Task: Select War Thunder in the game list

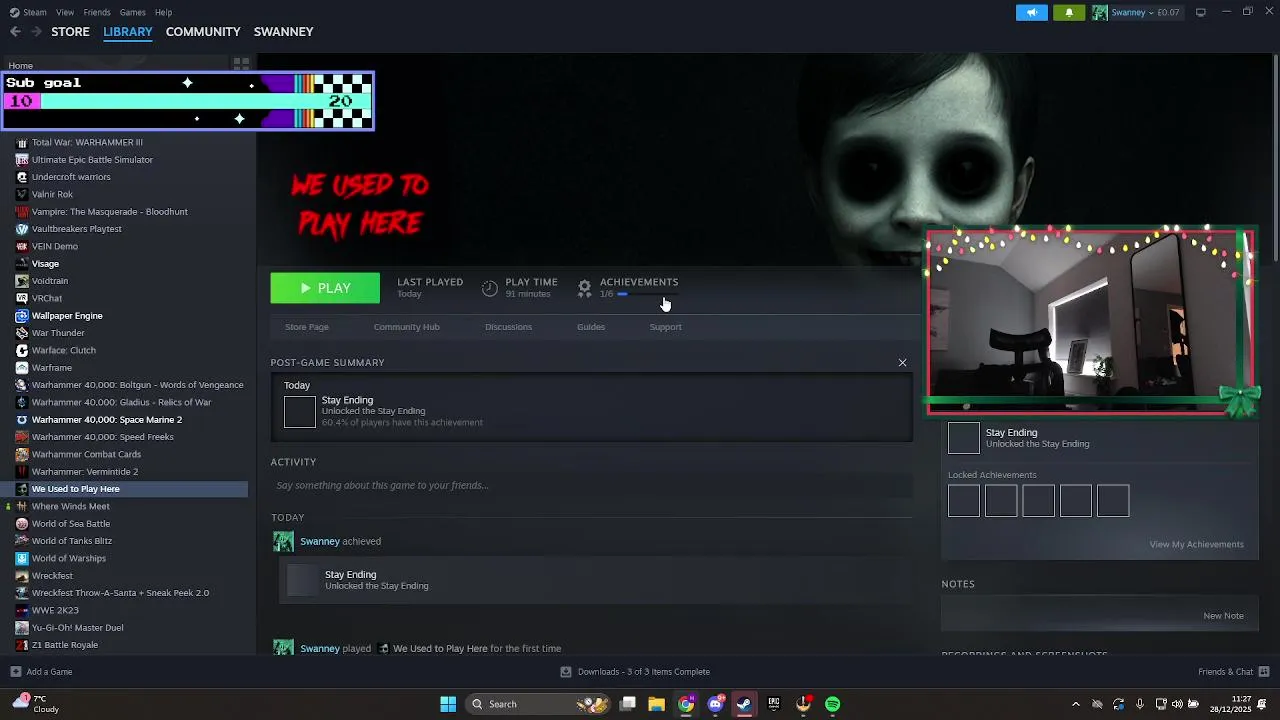Action: (x=58, y=333)
